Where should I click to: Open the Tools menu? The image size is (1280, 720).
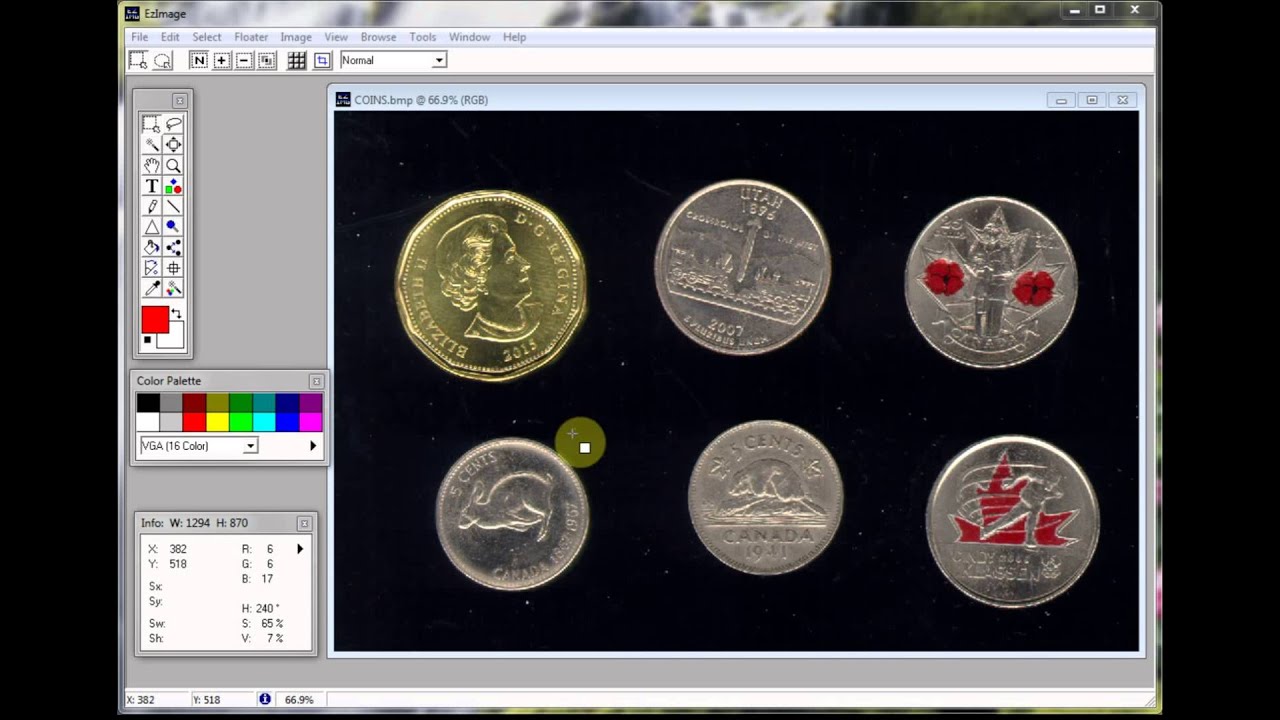pyautogui.click(x=423, y=37)
